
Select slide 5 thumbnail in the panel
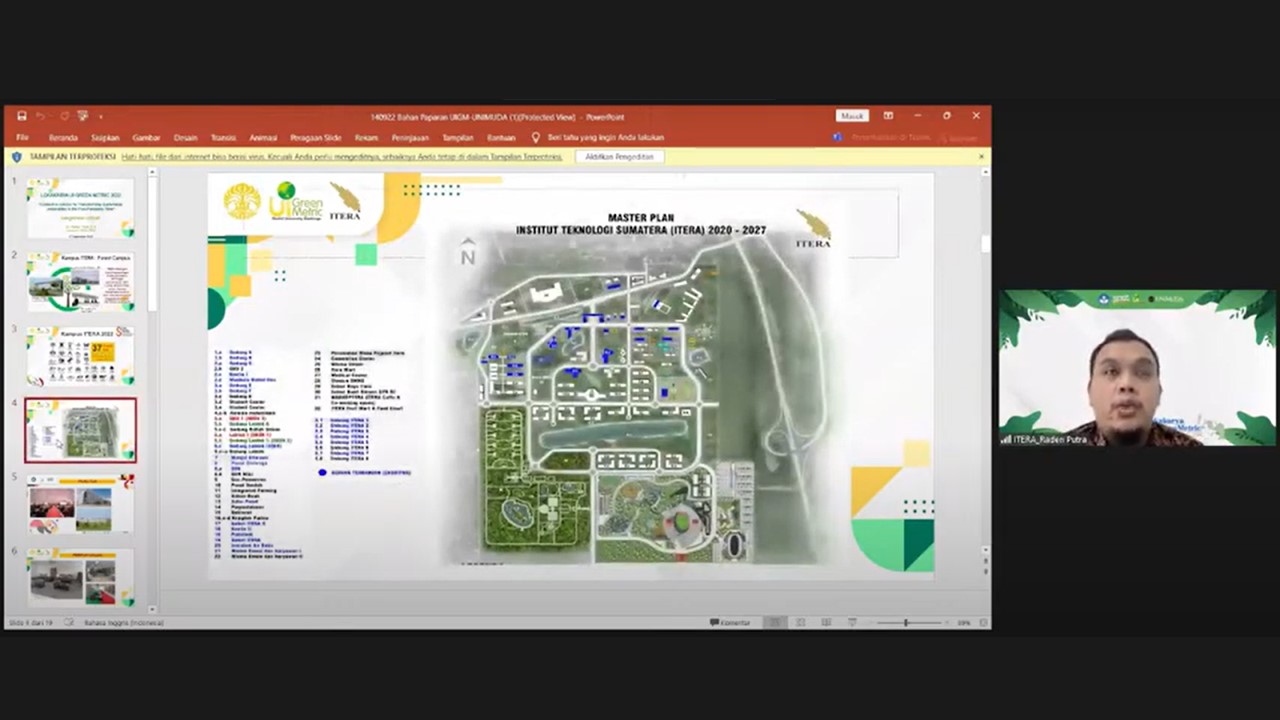point(80,504)
